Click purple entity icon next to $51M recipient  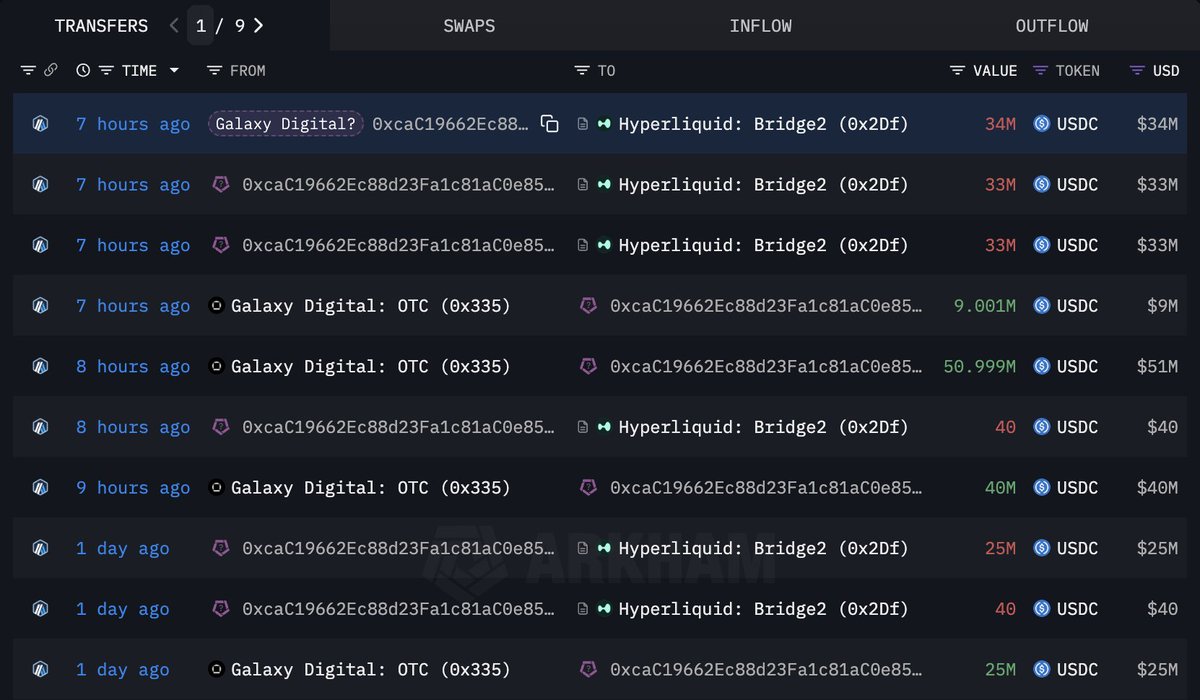[589, 367]
